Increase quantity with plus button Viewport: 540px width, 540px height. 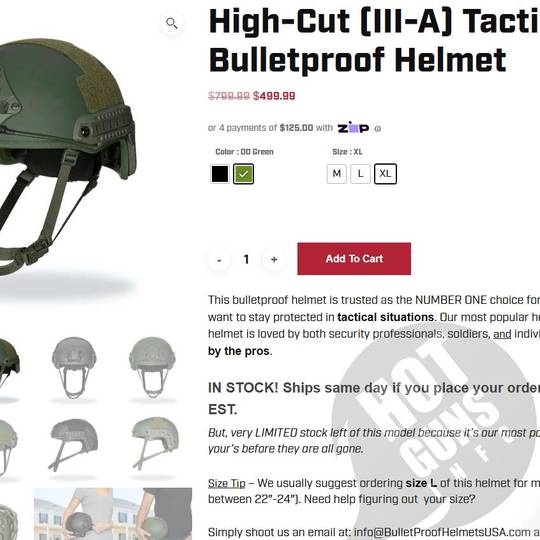coord(274,259)
